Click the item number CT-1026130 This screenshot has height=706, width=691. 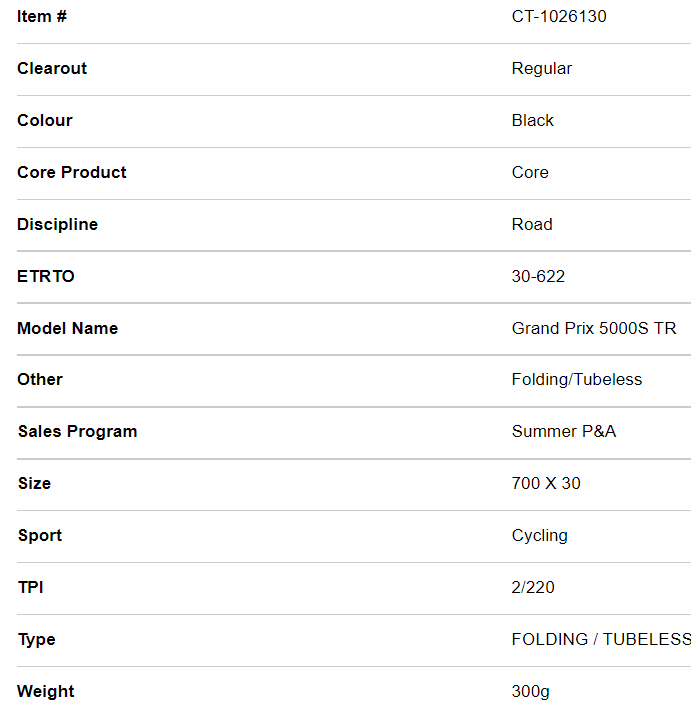[x=559, y=17]
